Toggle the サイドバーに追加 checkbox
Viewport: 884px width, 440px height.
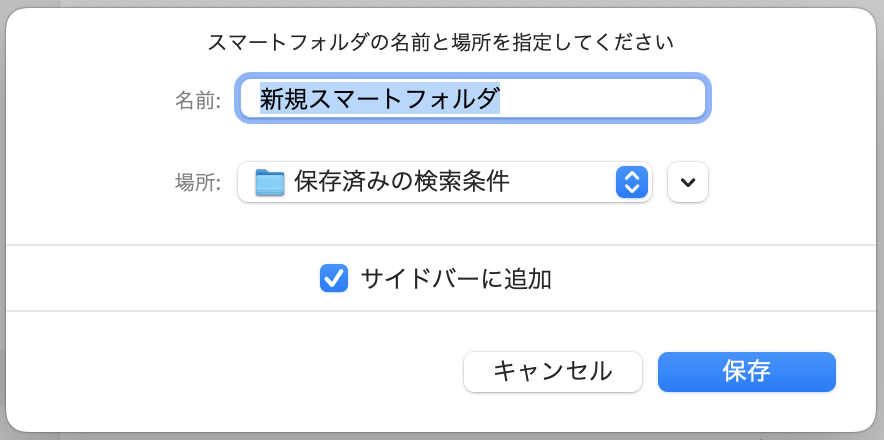tap(333, 278)
